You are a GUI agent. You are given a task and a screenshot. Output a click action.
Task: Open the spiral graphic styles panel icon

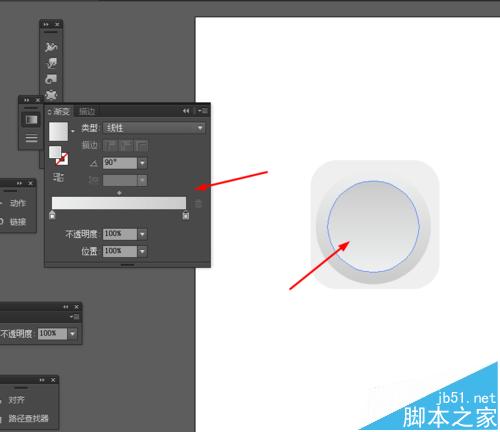[x=51, y=79]
